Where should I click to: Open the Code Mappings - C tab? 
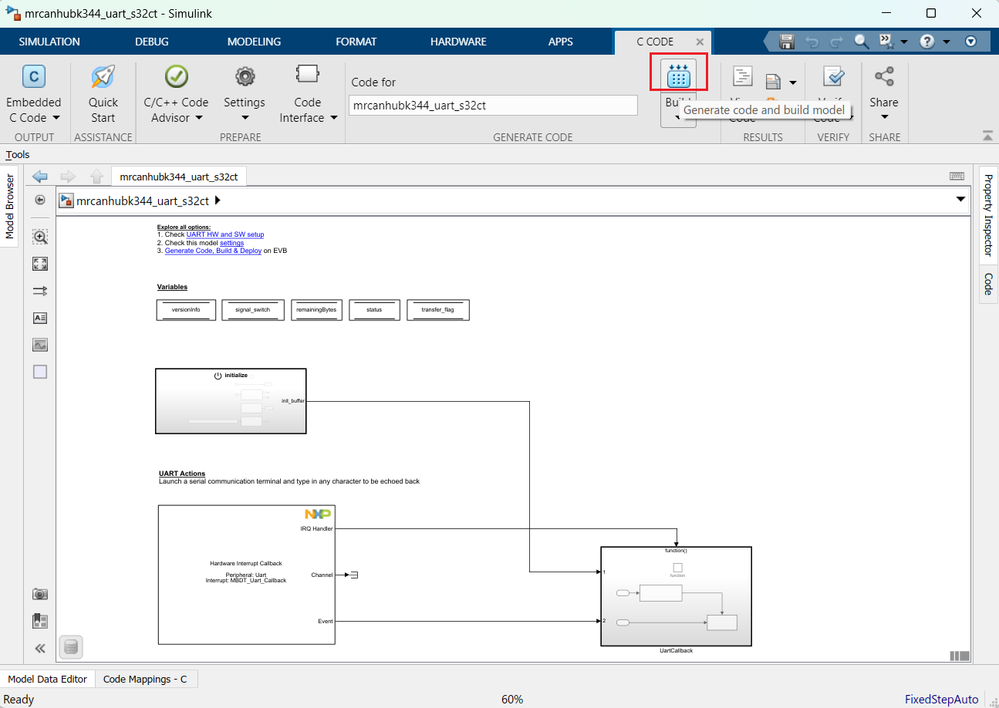click(145, 679)
